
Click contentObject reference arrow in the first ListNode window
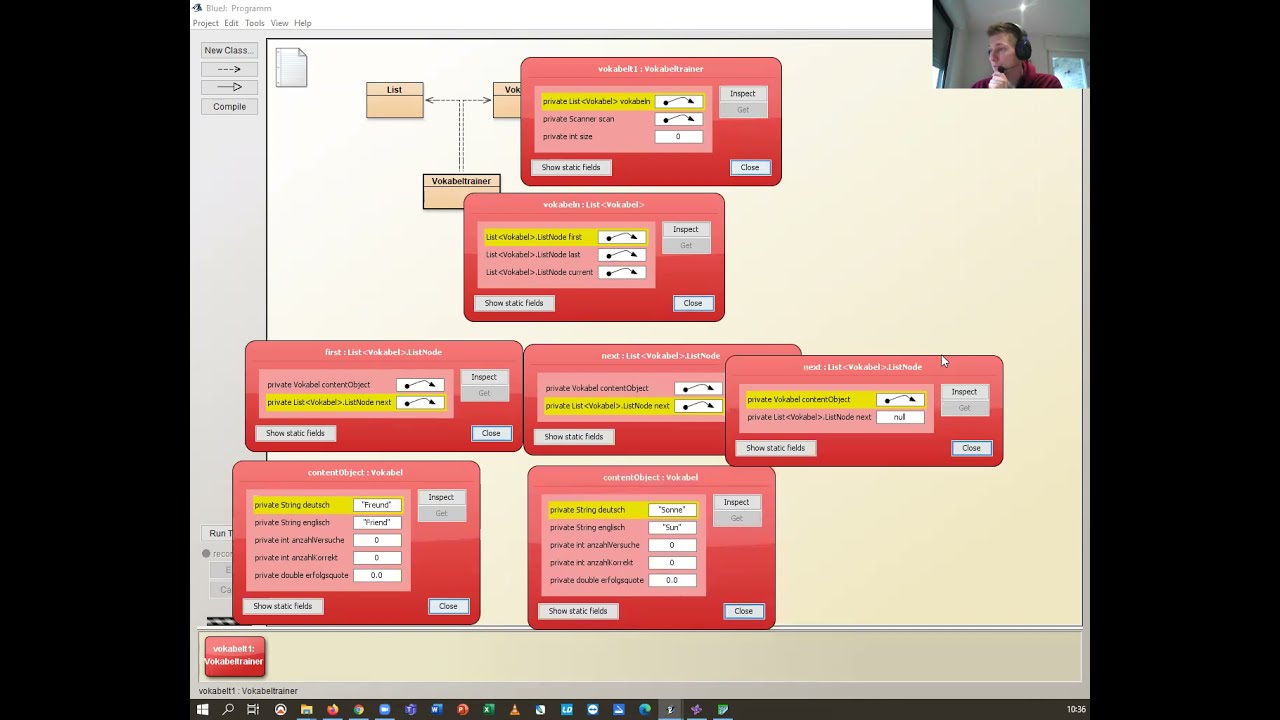[420, 385]
